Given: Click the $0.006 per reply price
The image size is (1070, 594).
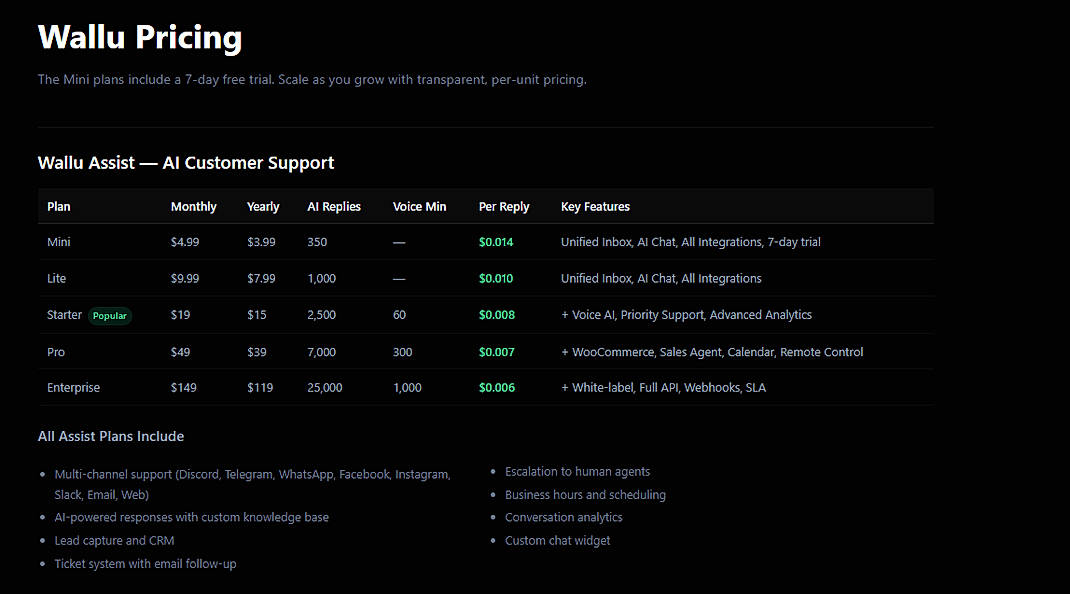Looking at the screenshot, I should tap(497, 387).
